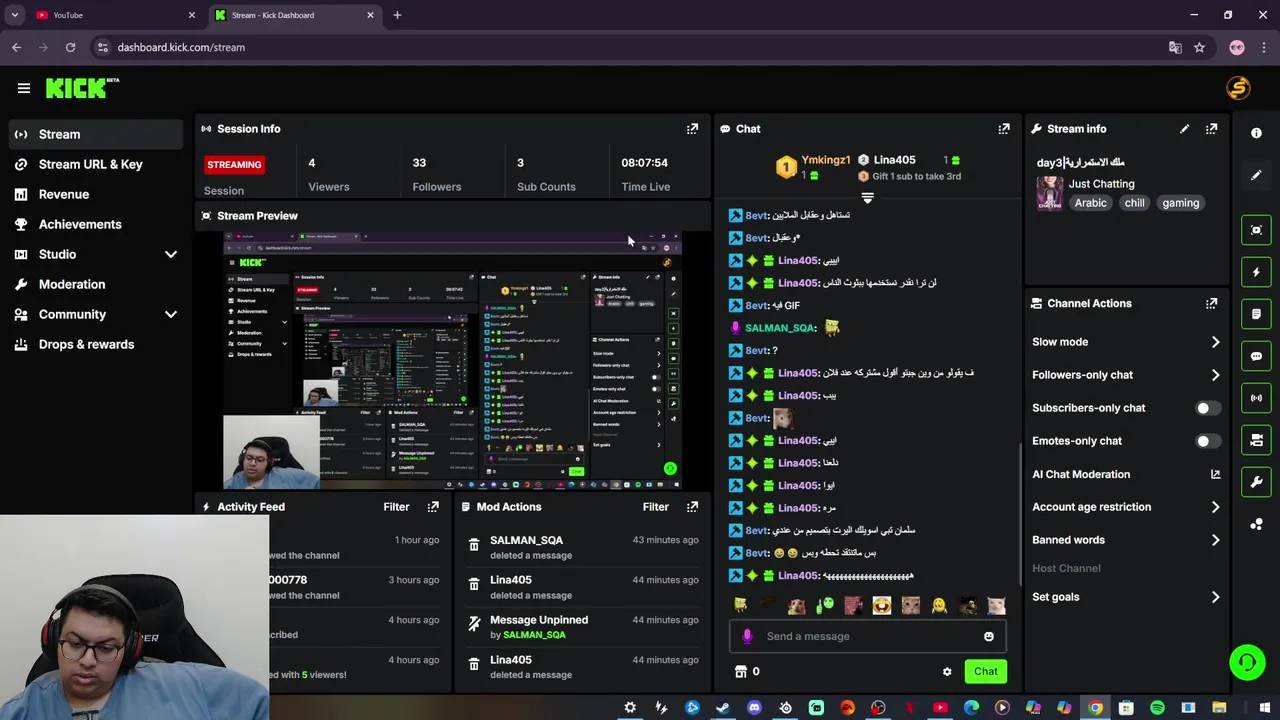Screen dimensions: 1280x720
Task: Click Lina405 username in the chat leaderboard
Action: click(x=894, y=160)
